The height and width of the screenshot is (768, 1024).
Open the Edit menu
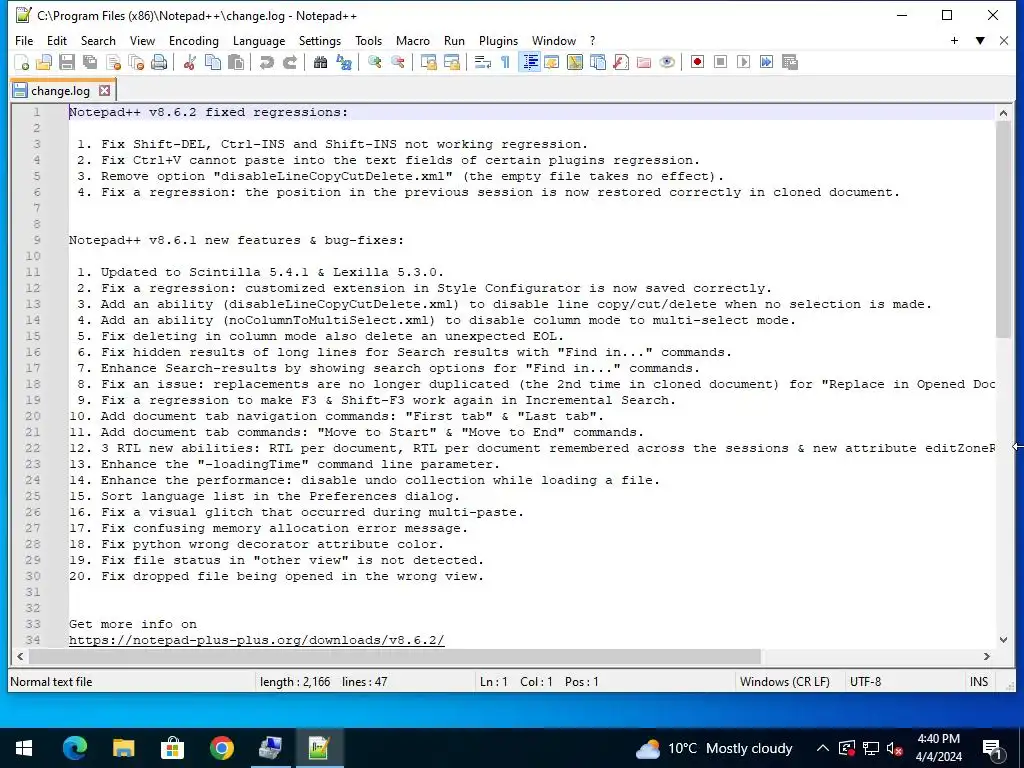(57, 40)
